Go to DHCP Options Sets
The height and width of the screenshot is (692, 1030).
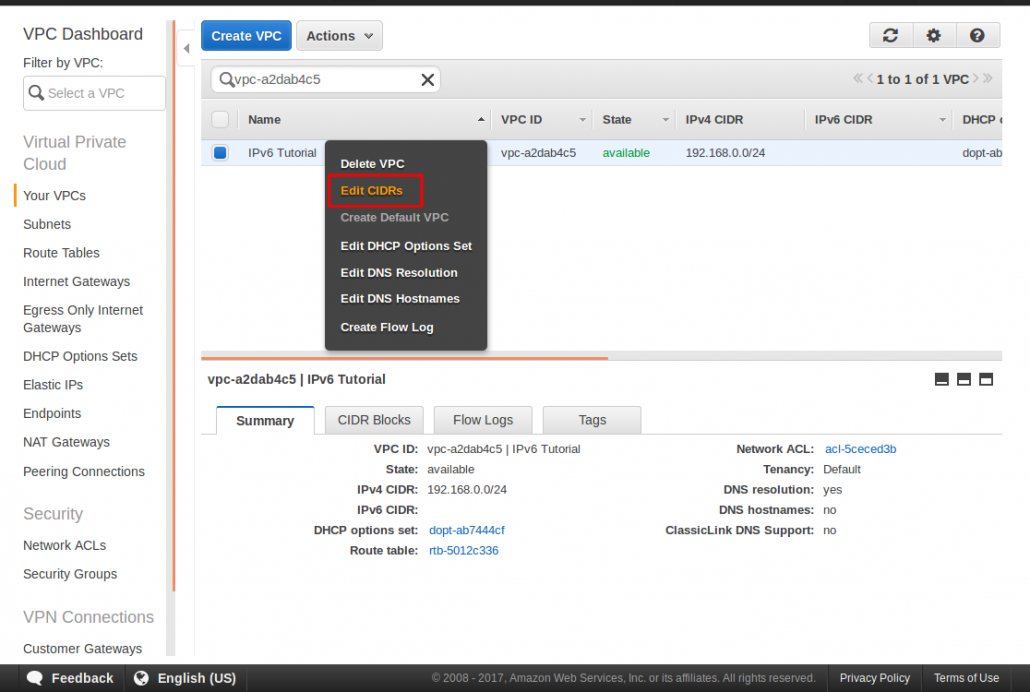point(80,356)
